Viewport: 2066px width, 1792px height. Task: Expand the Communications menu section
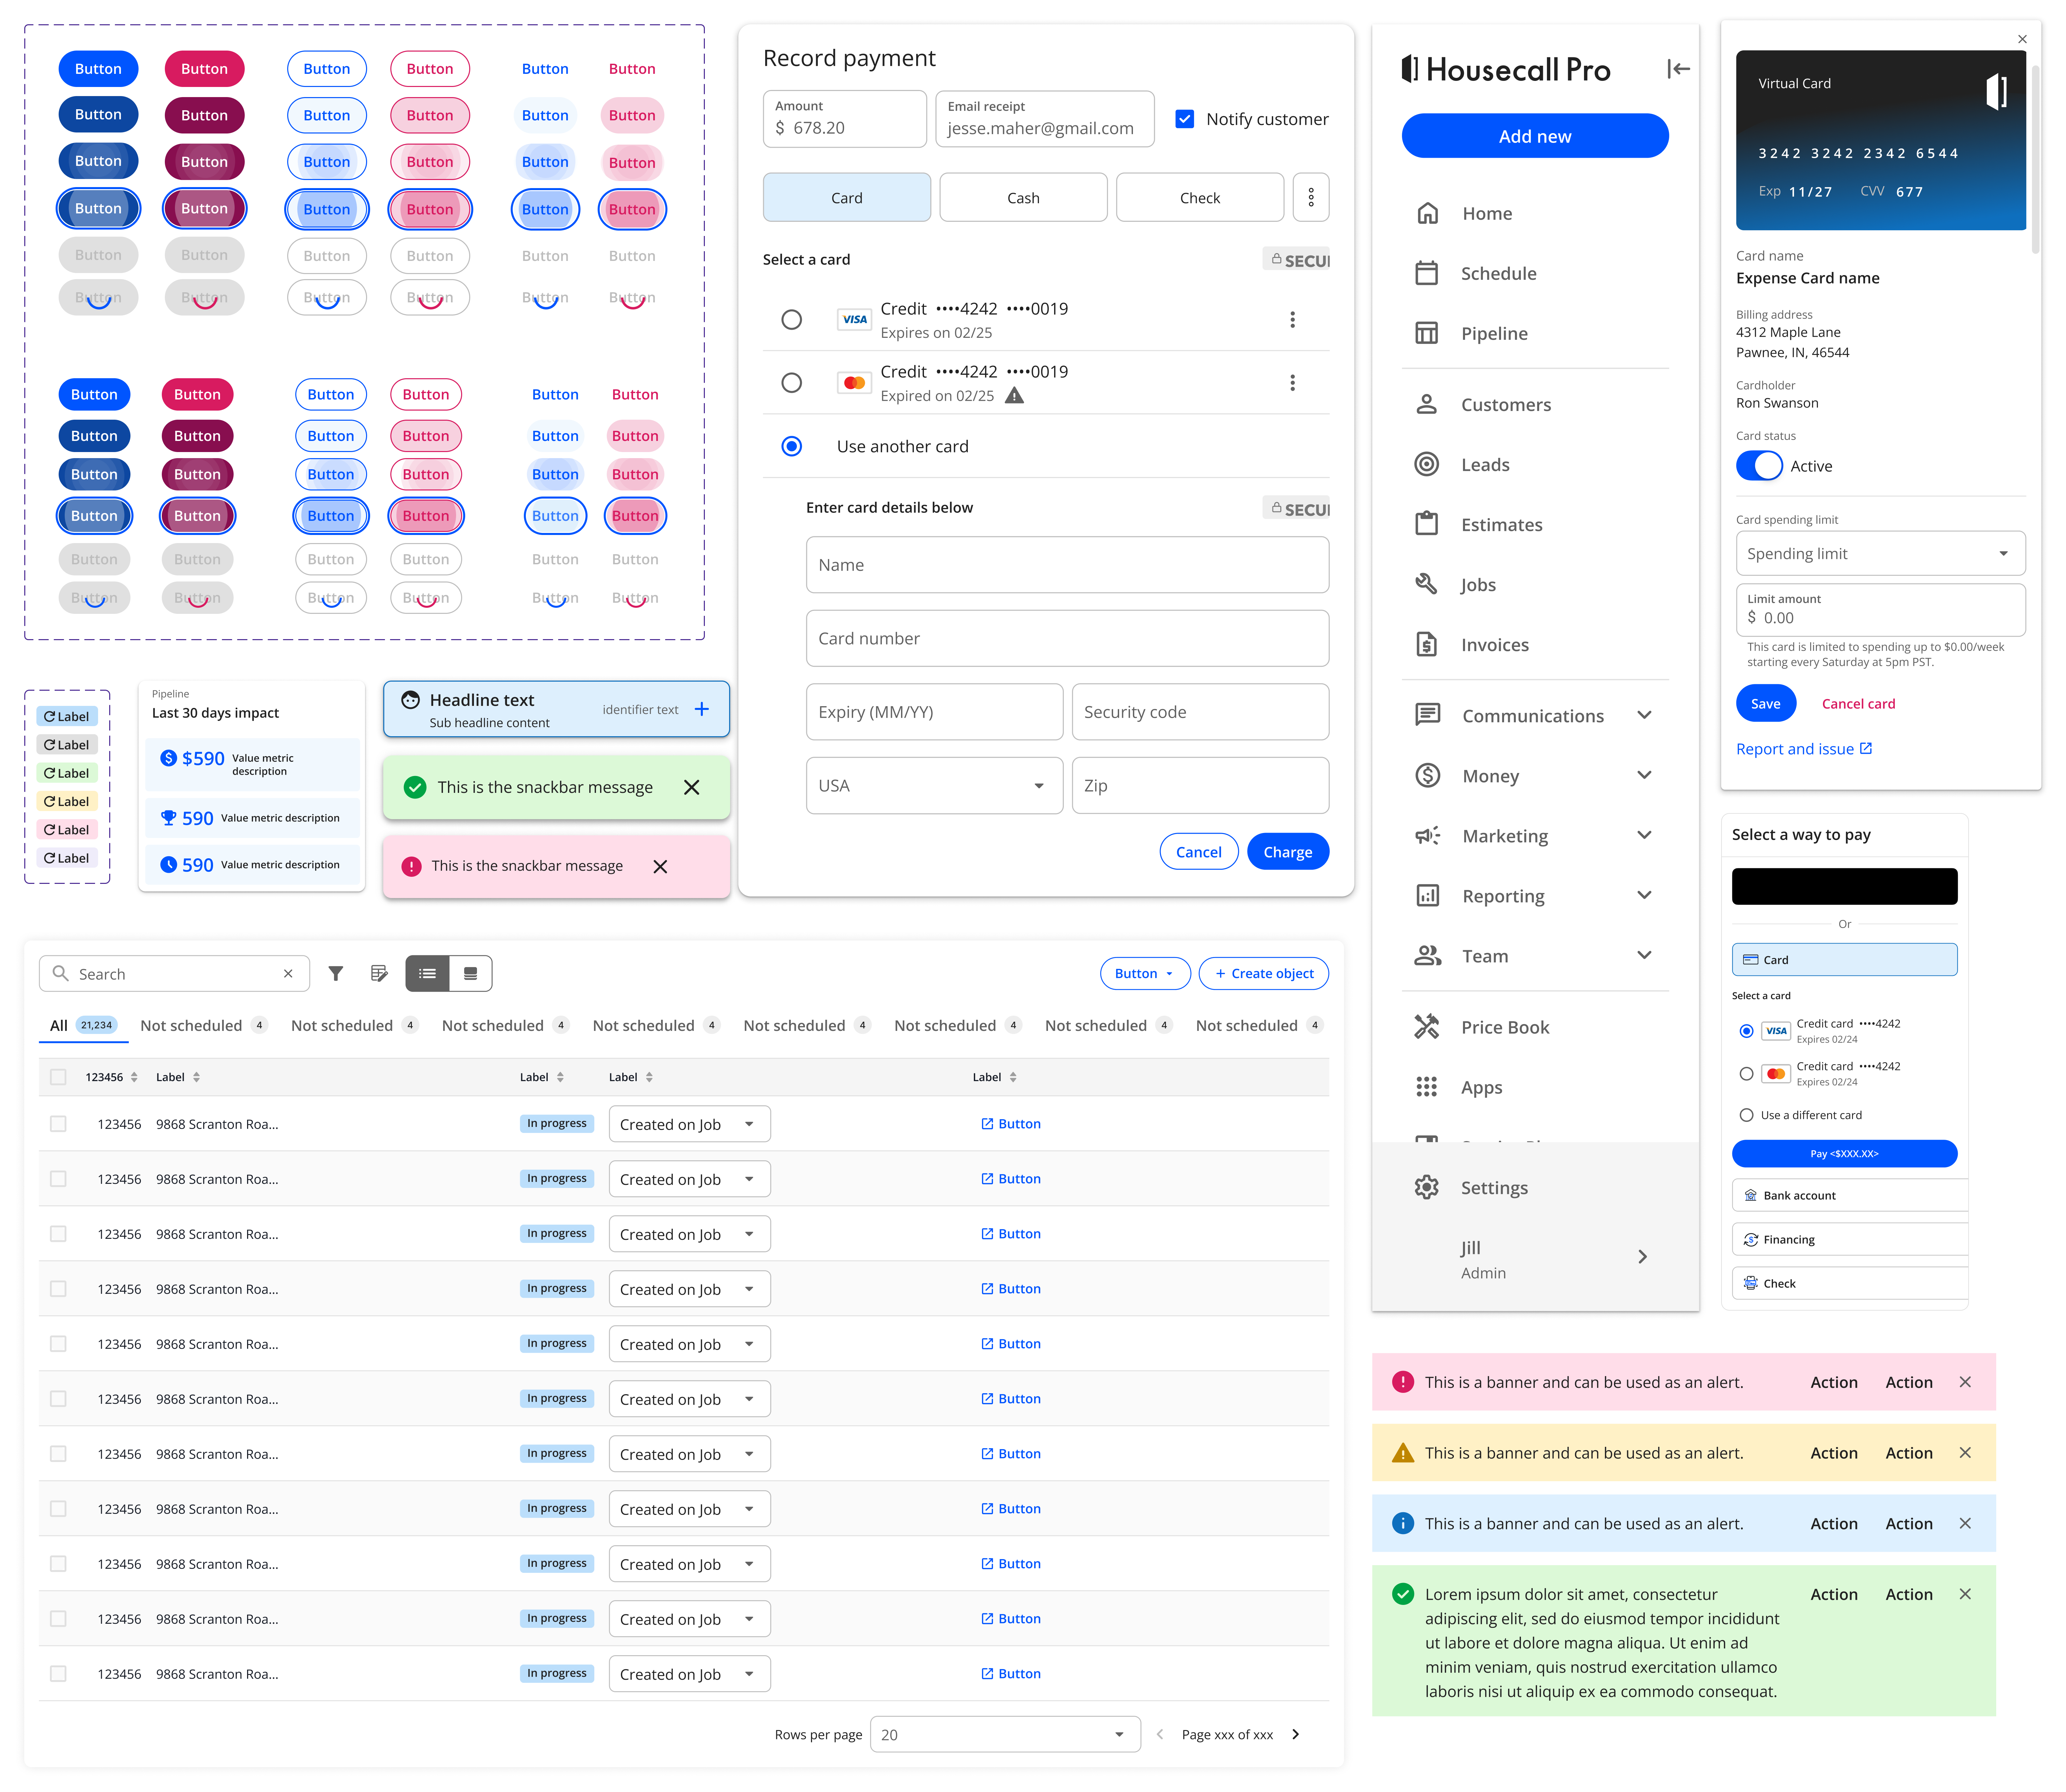click(1644, 715)
